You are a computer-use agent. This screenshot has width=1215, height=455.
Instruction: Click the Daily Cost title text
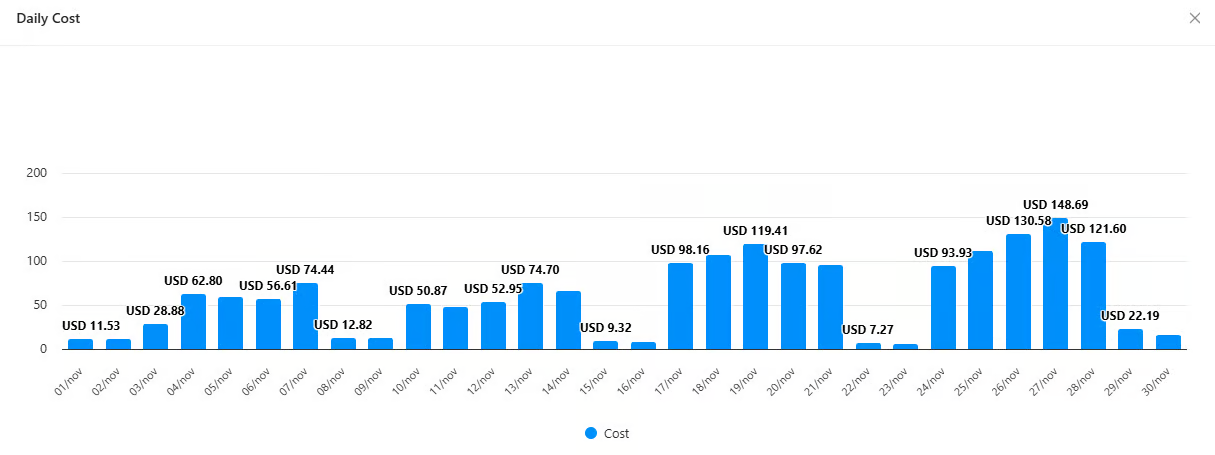point(49,19)
